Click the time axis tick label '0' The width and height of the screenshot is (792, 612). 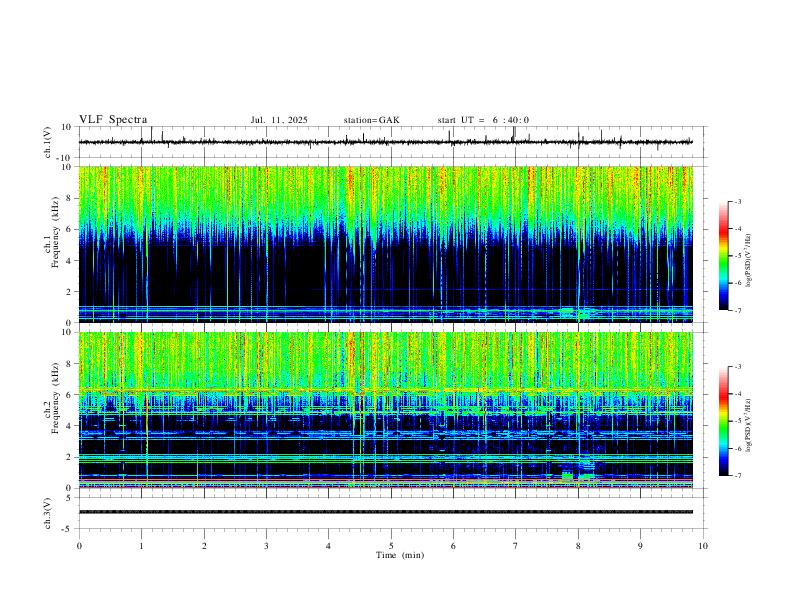pos(79,546)
